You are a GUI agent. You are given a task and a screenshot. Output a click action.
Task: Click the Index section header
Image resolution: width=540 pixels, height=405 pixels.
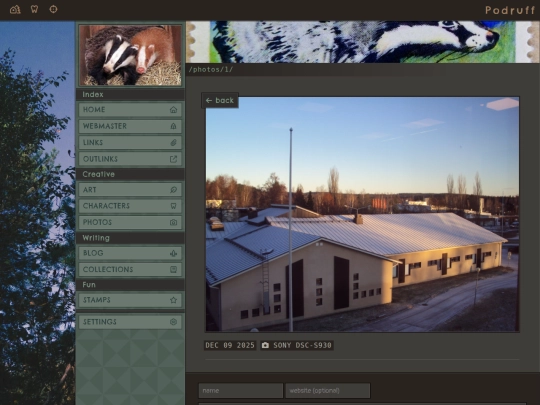tap(130, 94)
